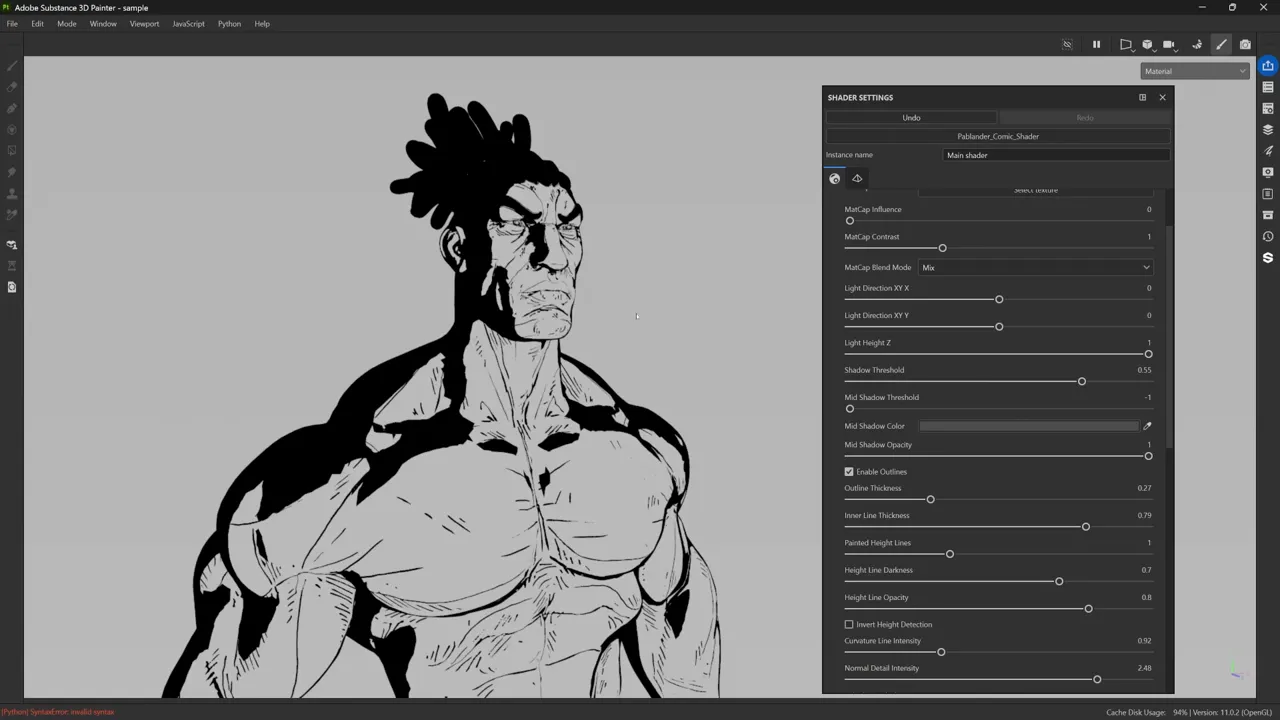Open the Material view mode dropdown
The image size is (1280, 720).
point(1195,70)
